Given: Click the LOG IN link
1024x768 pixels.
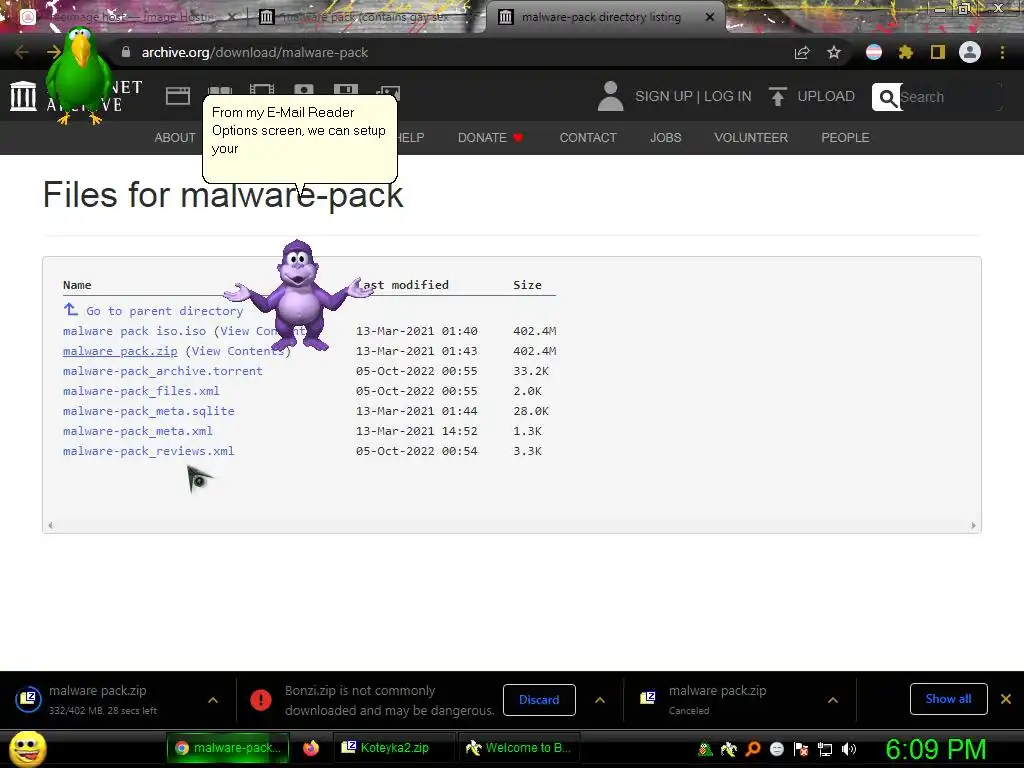Looking at the screenshot, I should (x=728, y=96).
